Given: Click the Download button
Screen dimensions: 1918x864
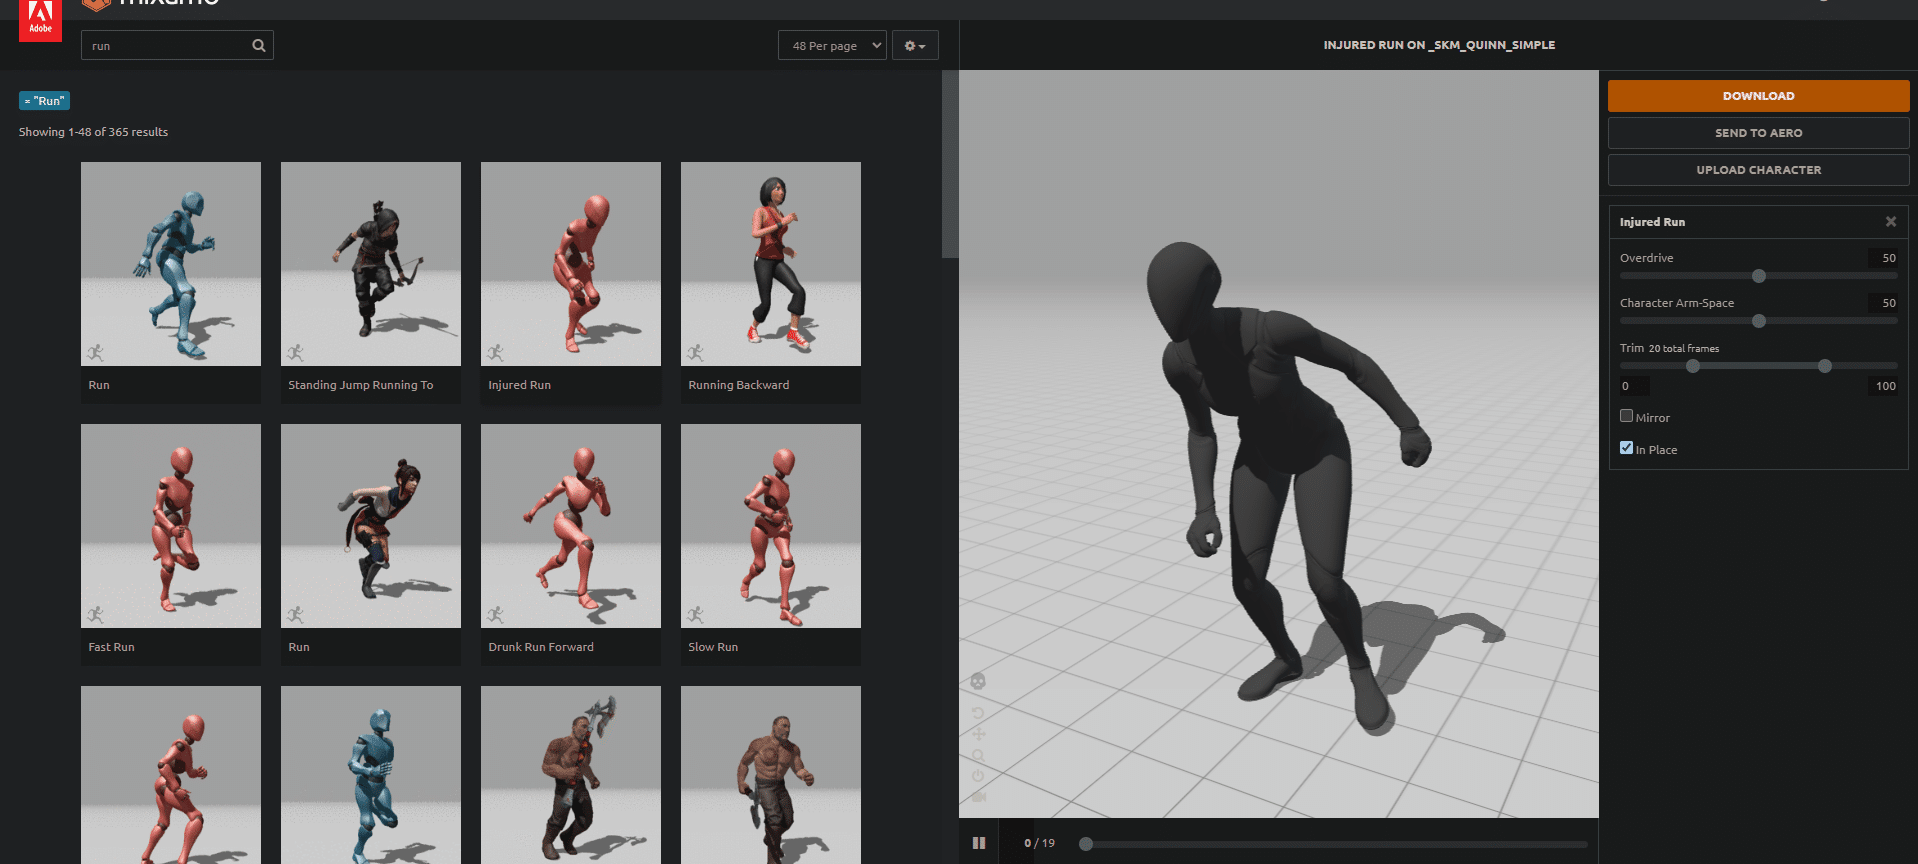Looking at the screenshot, I should 1758,96.
